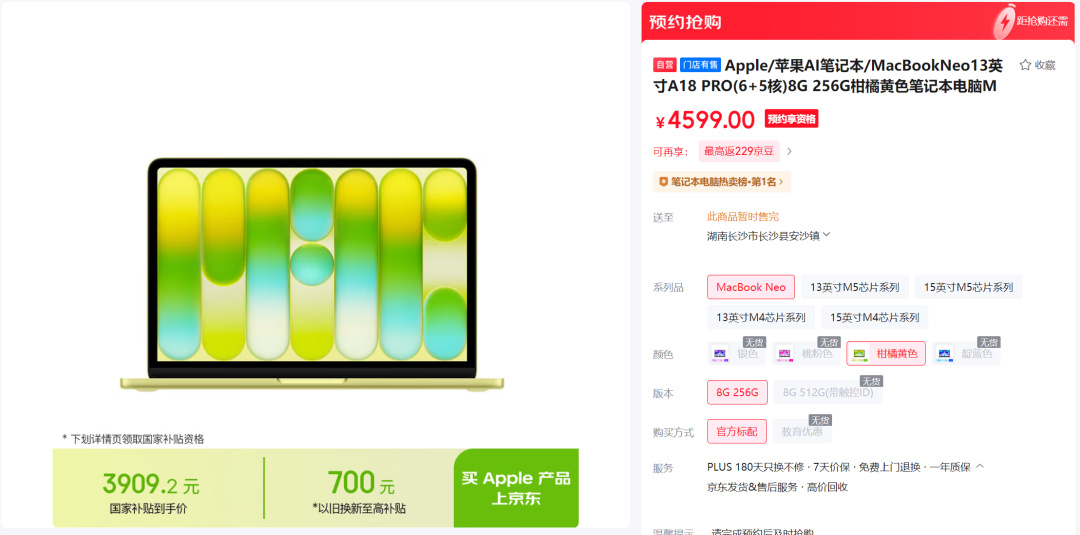This screenshot has height=535, width=1080.
Task: Click the 银色 color thumbnail icon
Action: 720,354
